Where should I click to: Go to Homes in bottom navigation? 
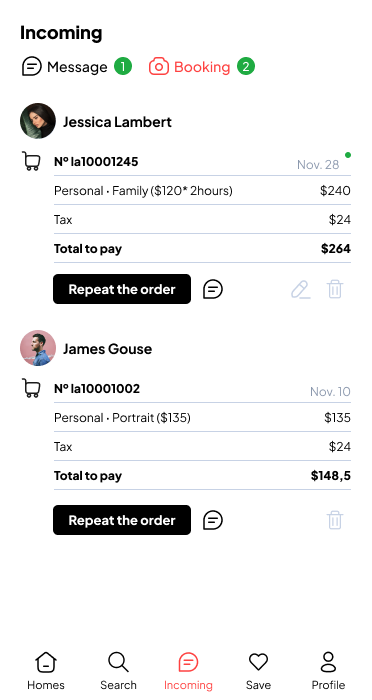pyautogui.click(x=46, y=671)
